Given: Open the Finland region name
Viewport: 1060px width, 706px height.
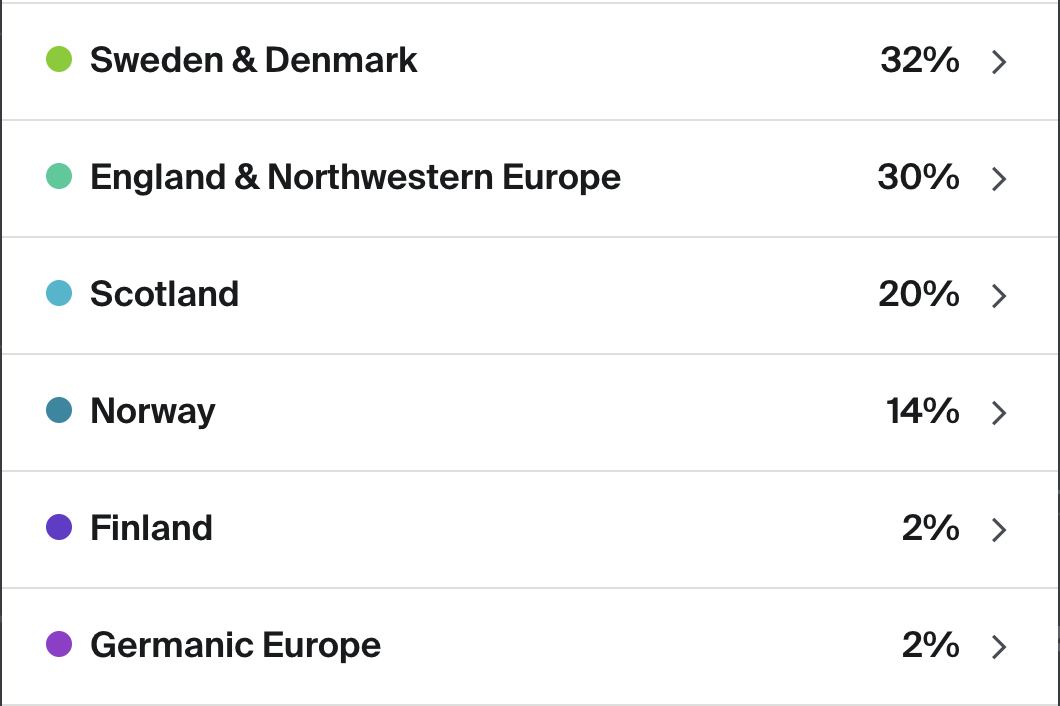Looking at the screenshot, I should pos(151,528).
